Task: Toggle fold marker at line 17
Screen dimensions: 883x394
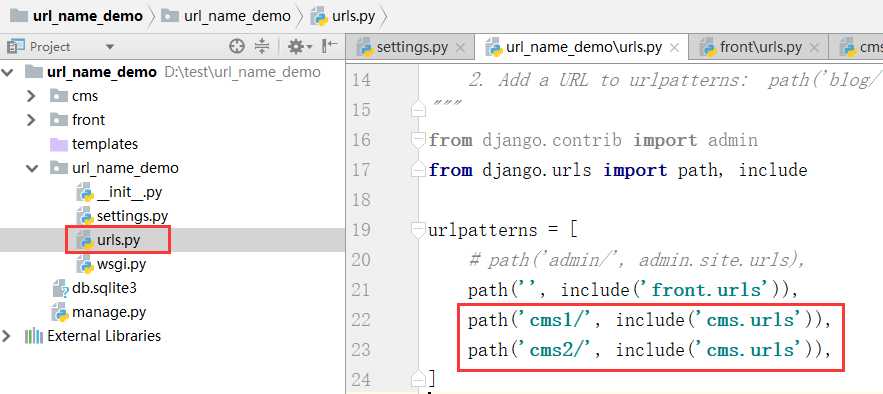Action: tap(418, 169)
